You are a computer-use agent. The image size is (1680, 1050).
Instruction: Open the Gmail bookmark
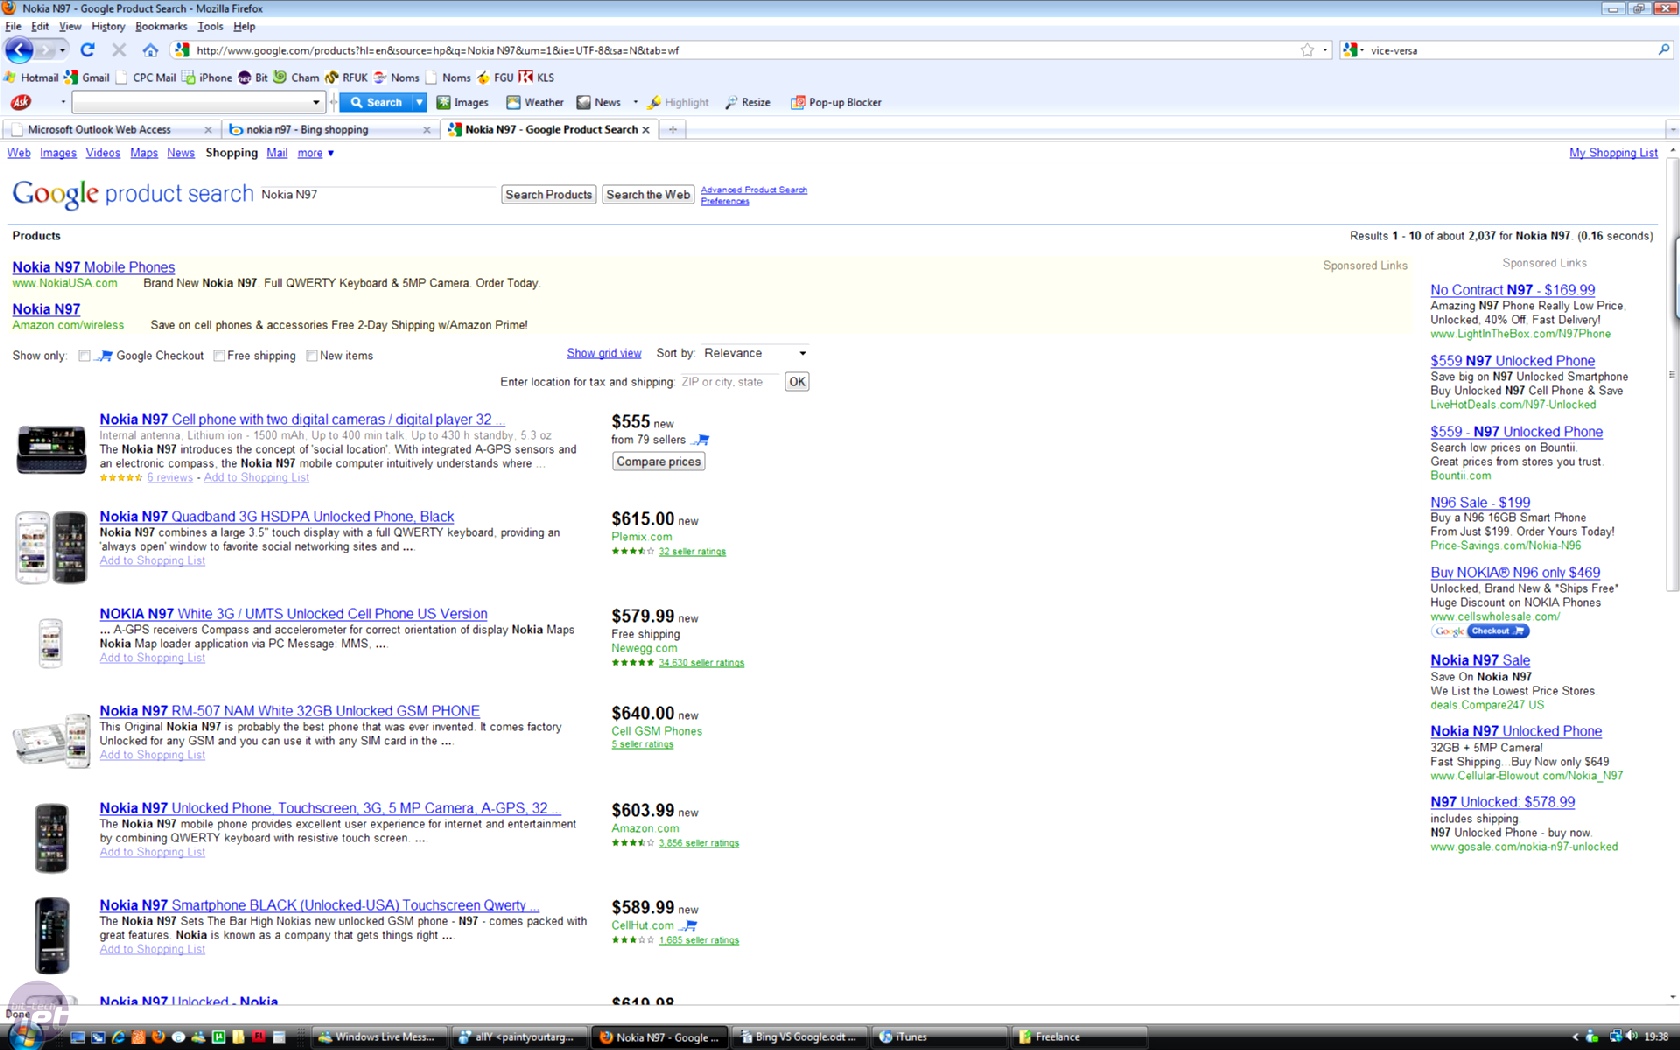(87, 77)
